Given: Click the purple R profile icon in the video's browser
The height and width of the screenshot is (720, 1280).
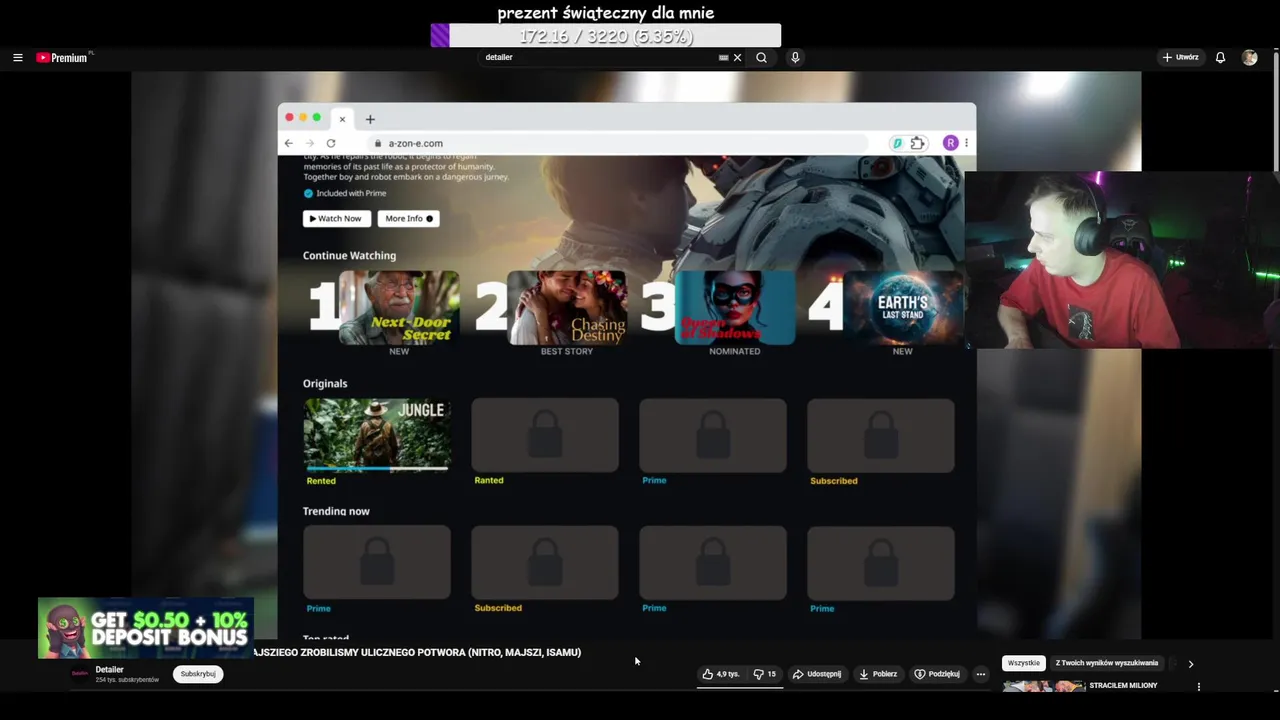Looking at the screenshot, I should tap(950, 143).
